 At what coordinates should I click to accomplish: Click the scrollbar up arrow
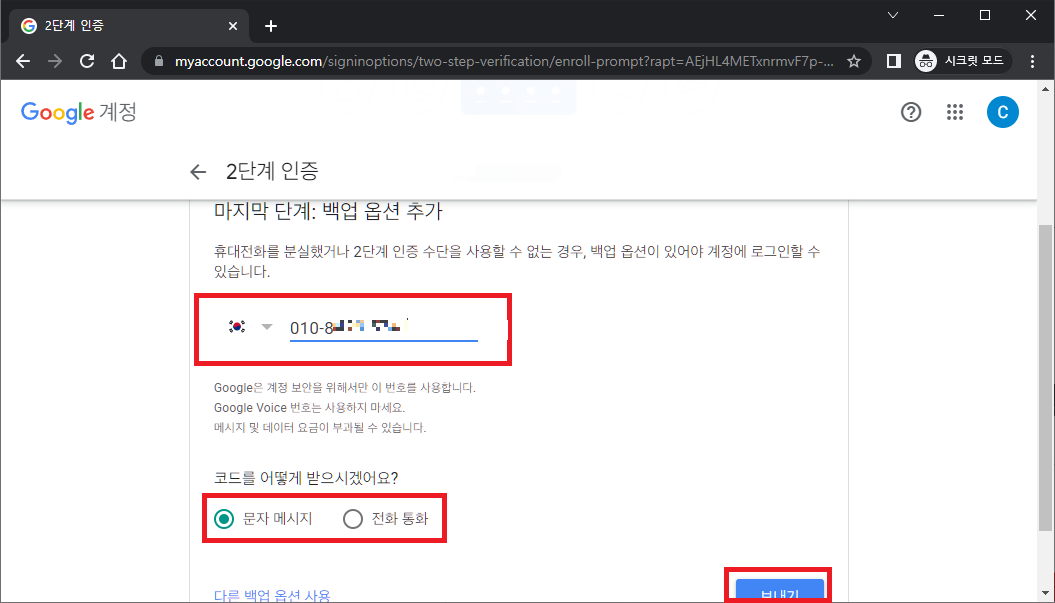click(1045, 89)
